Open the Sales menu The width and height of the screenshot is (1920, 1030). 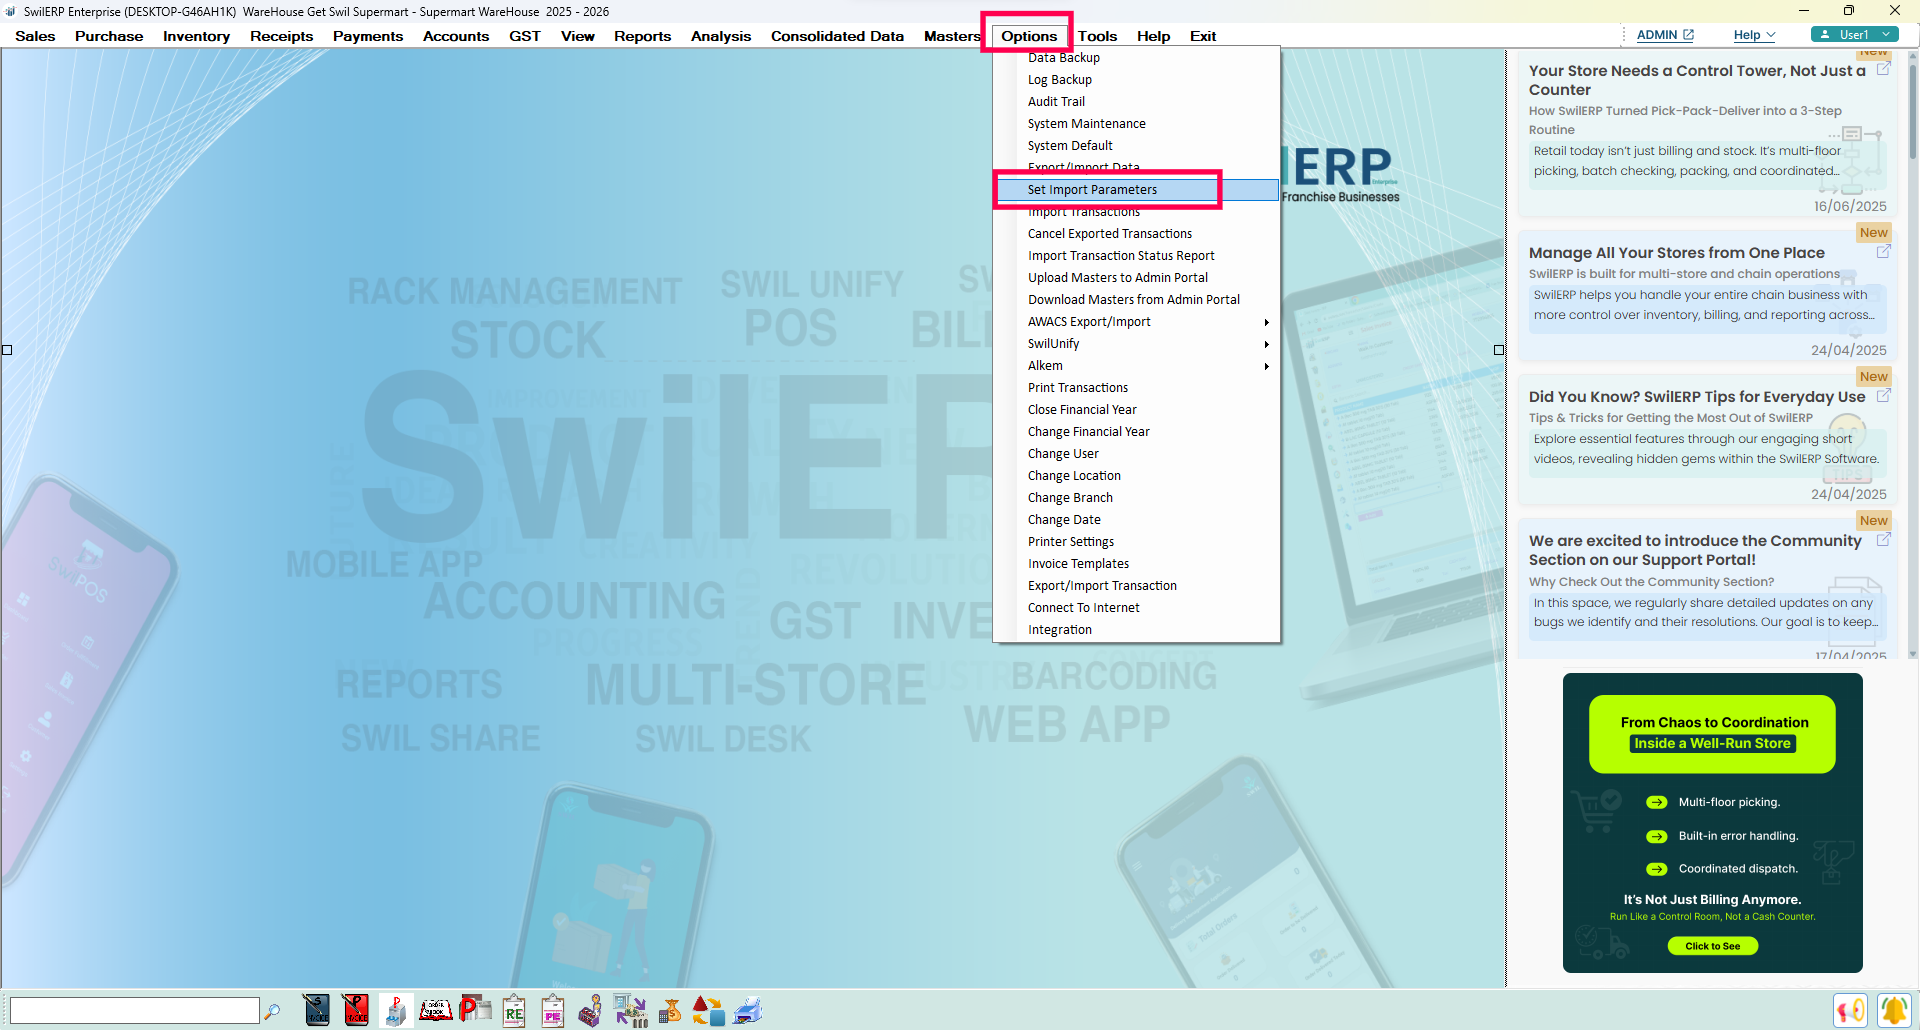[x=35, y=36]
